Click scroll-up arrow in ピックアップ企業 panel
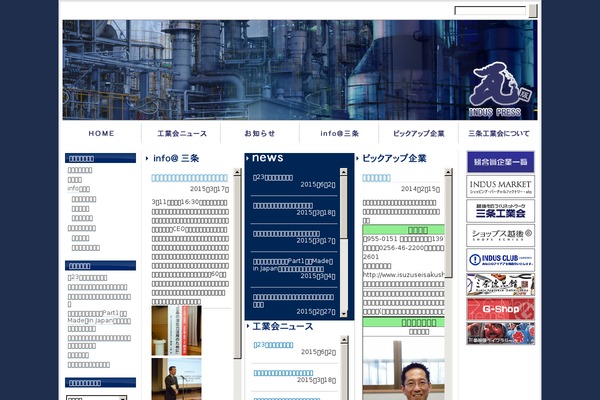Image resolution: width=600 pixels, height=400 pixels. [x=448, y=172]
